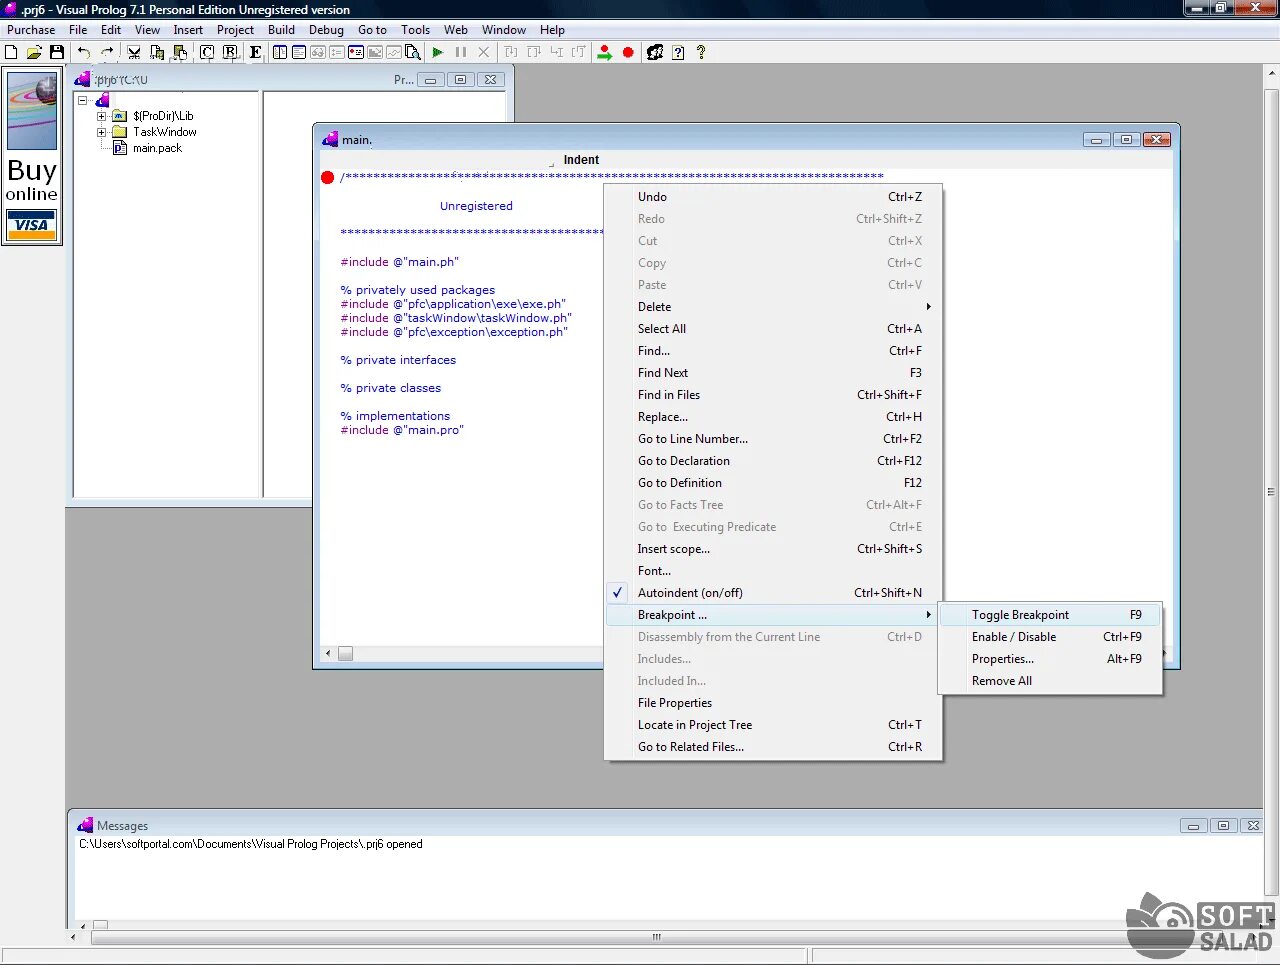Click the Paste toolbar icon
Screen dimensions: 1280x965
pos(180,52)
